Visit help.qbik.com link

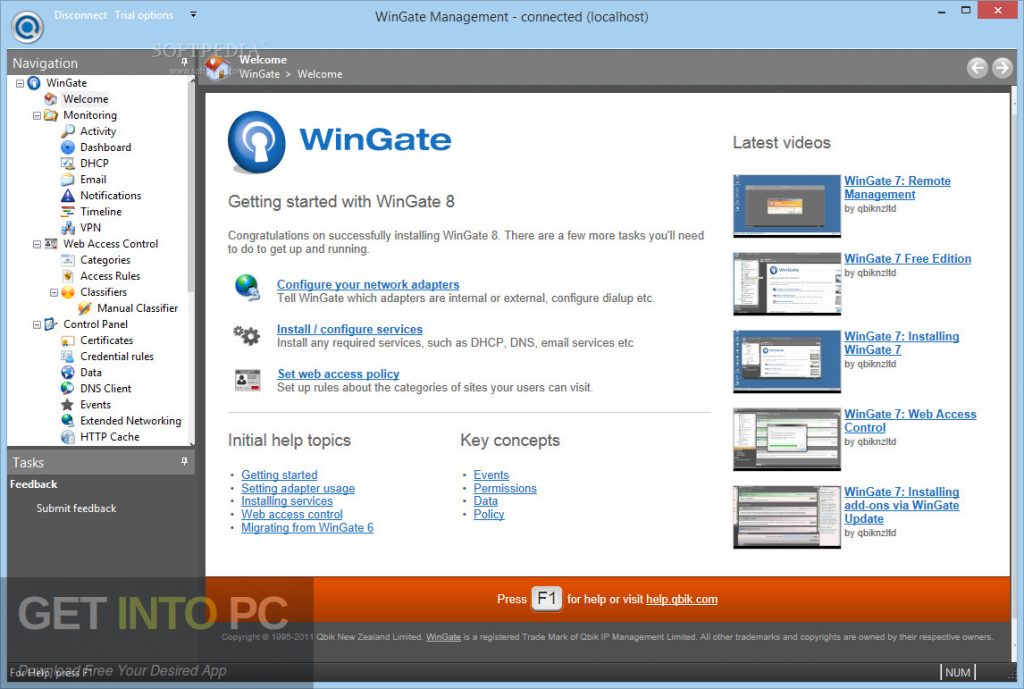pyautogui.click(x=681, y=600)
